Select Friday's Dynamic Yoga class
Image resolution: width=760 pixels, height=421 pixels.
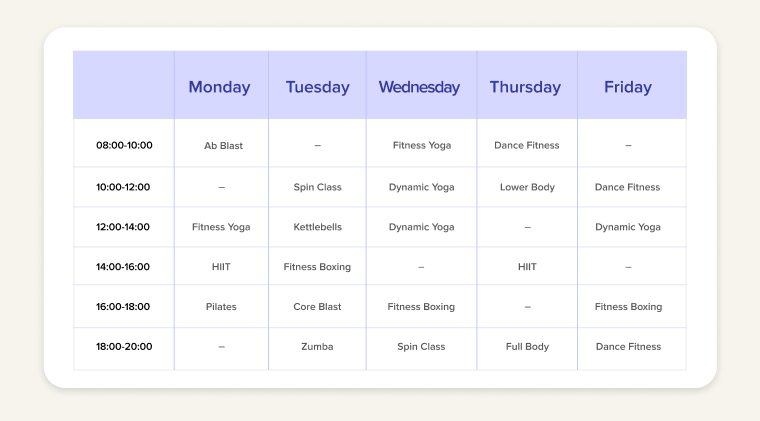tap(628, 227)
